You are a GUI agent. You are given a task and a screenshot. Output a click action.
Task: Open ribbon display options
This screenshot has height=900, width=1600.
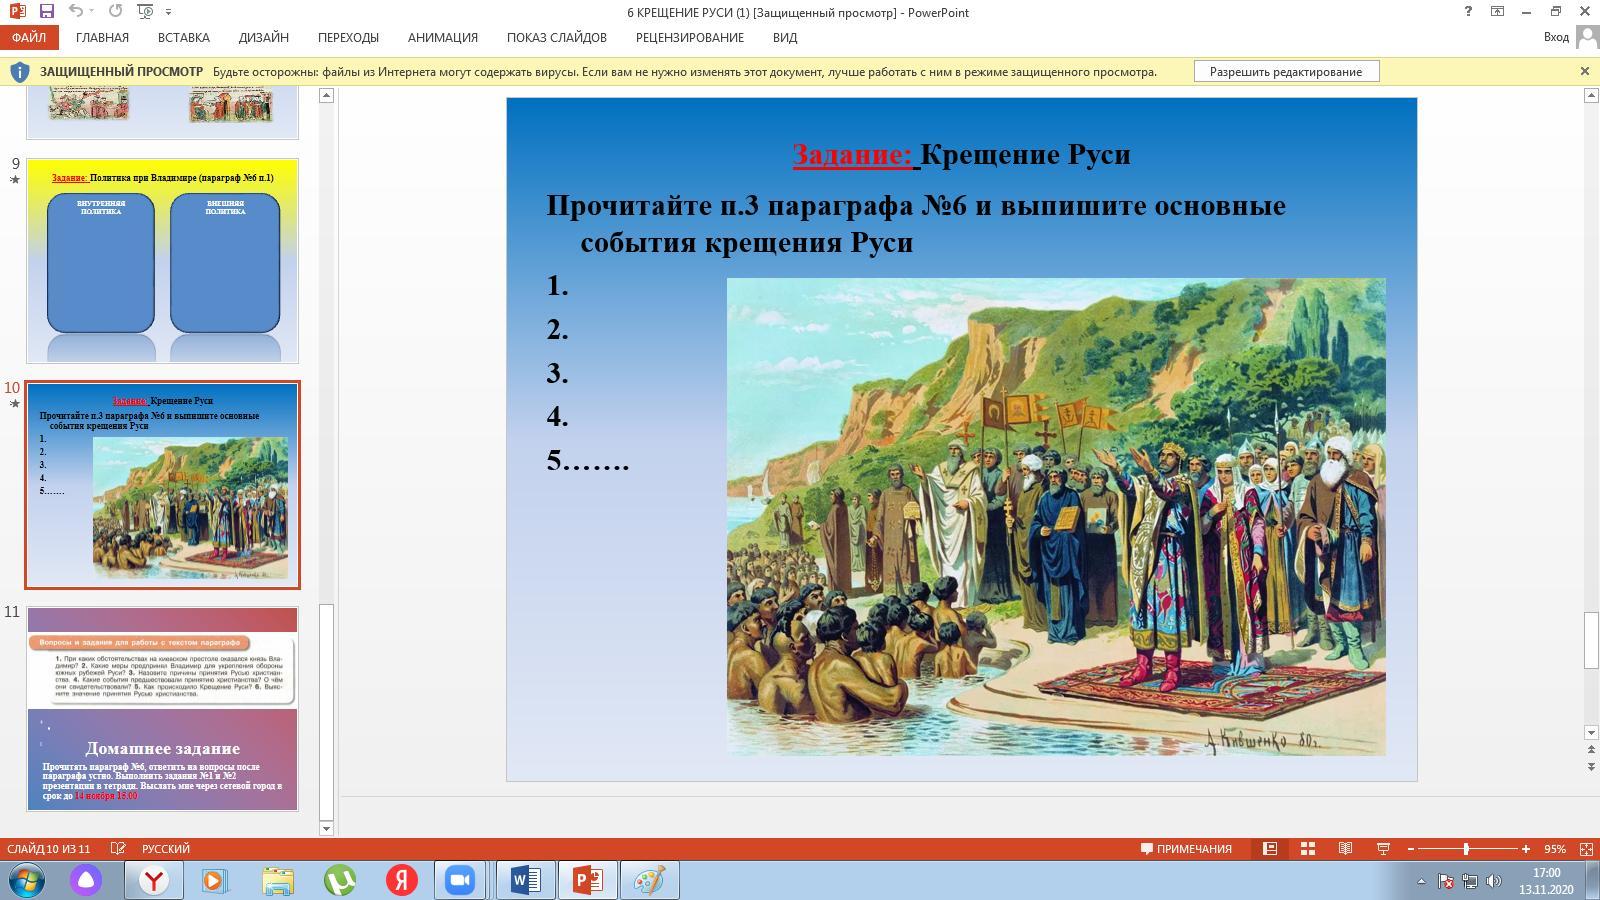[x=1497, y=12]
